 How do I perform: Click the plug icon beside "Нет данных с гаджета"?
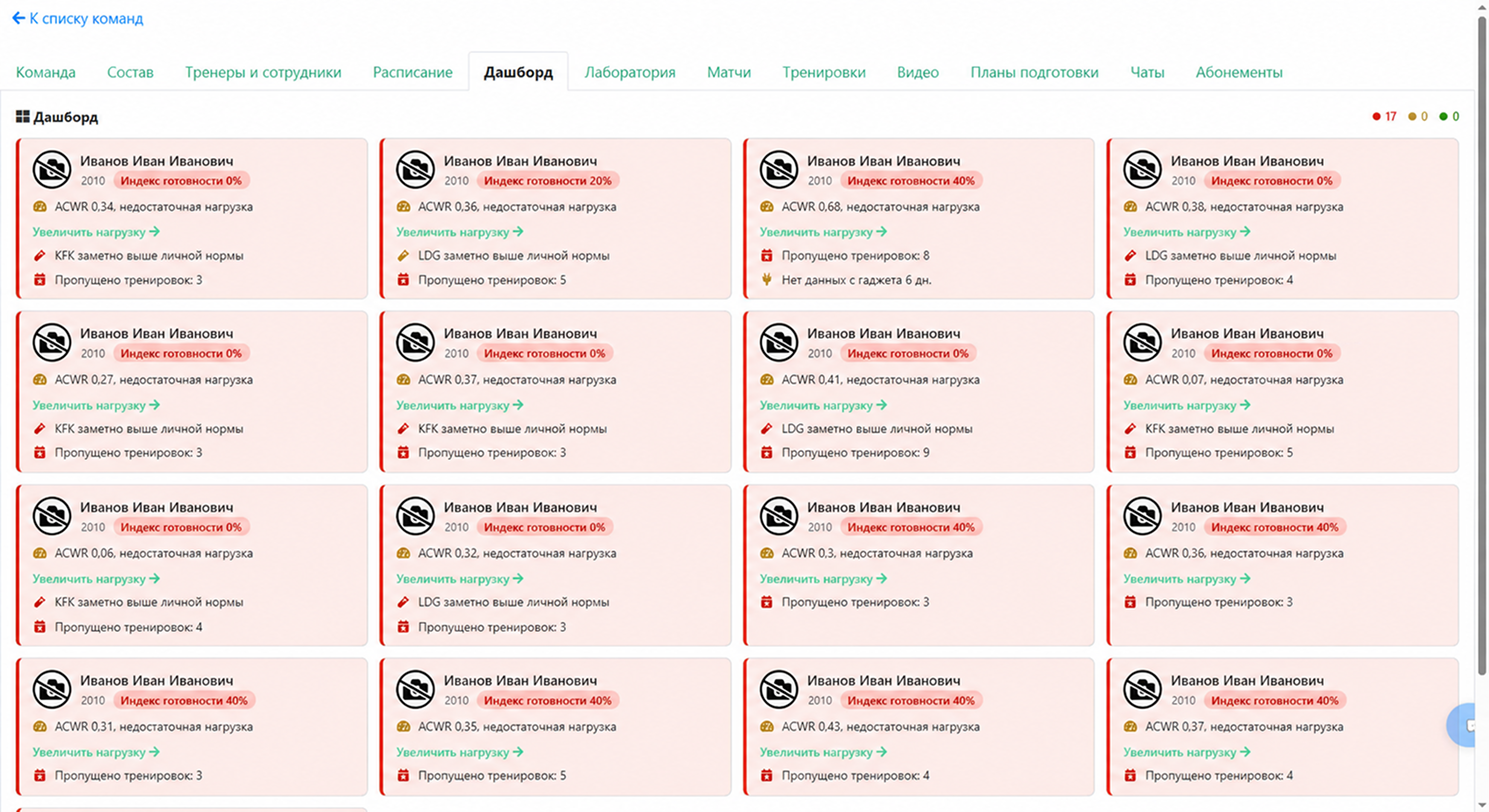point(767,280)
